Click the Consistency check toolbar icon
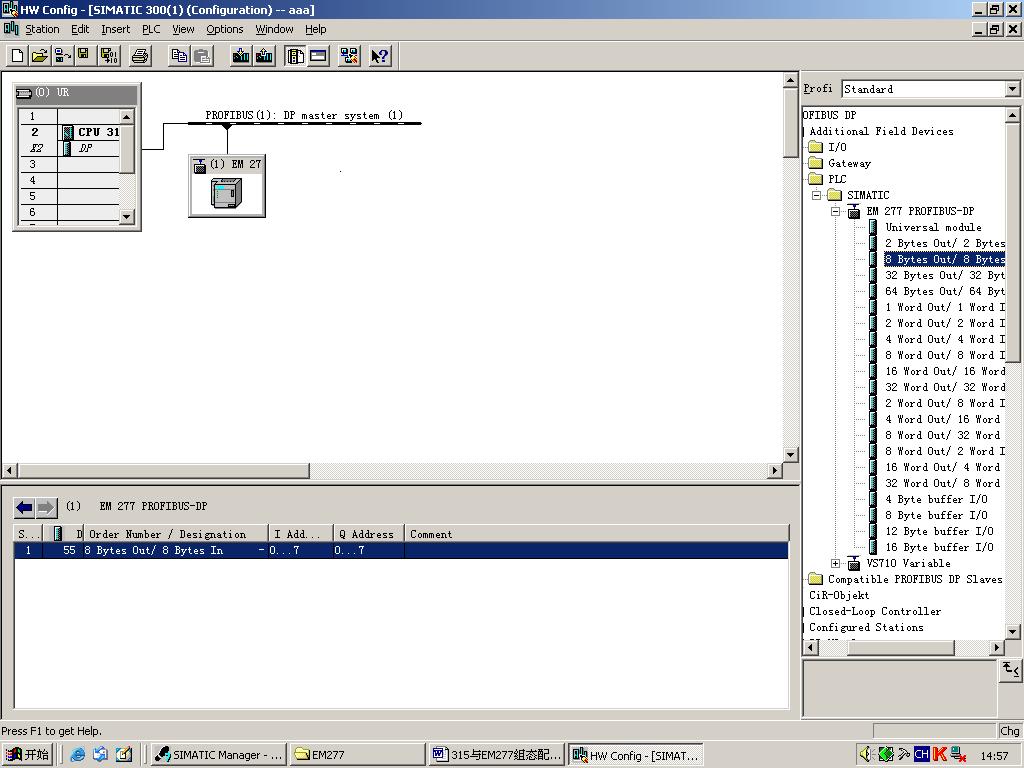 point(349,56)
